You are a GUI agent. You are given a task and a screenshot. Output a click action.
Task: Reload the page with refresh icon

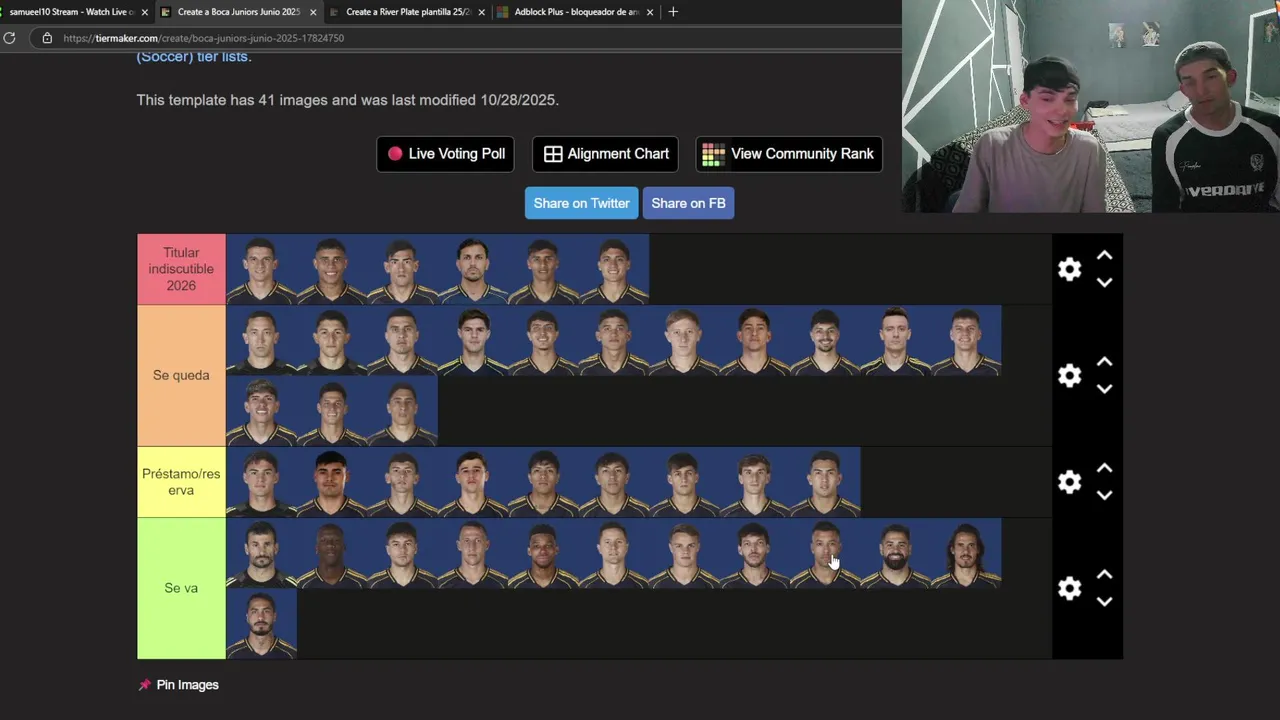(9, 38)
